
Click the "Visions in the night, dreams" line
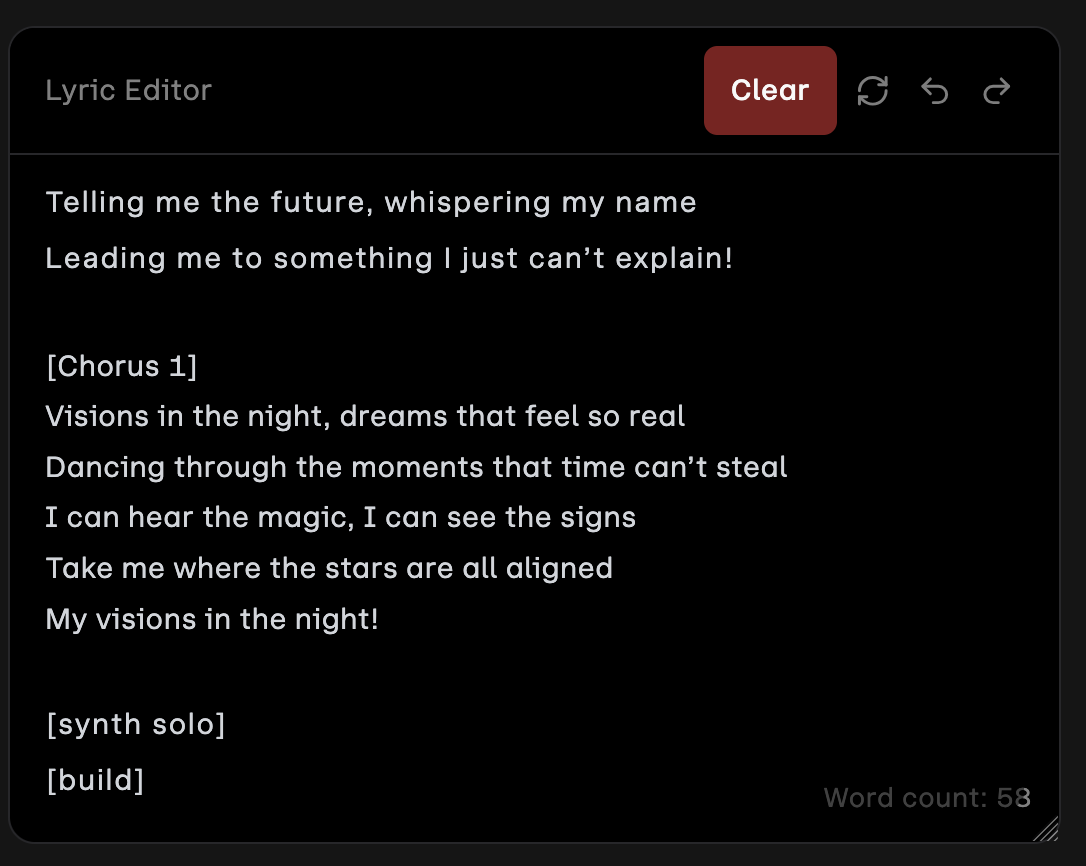click(365, 416)
